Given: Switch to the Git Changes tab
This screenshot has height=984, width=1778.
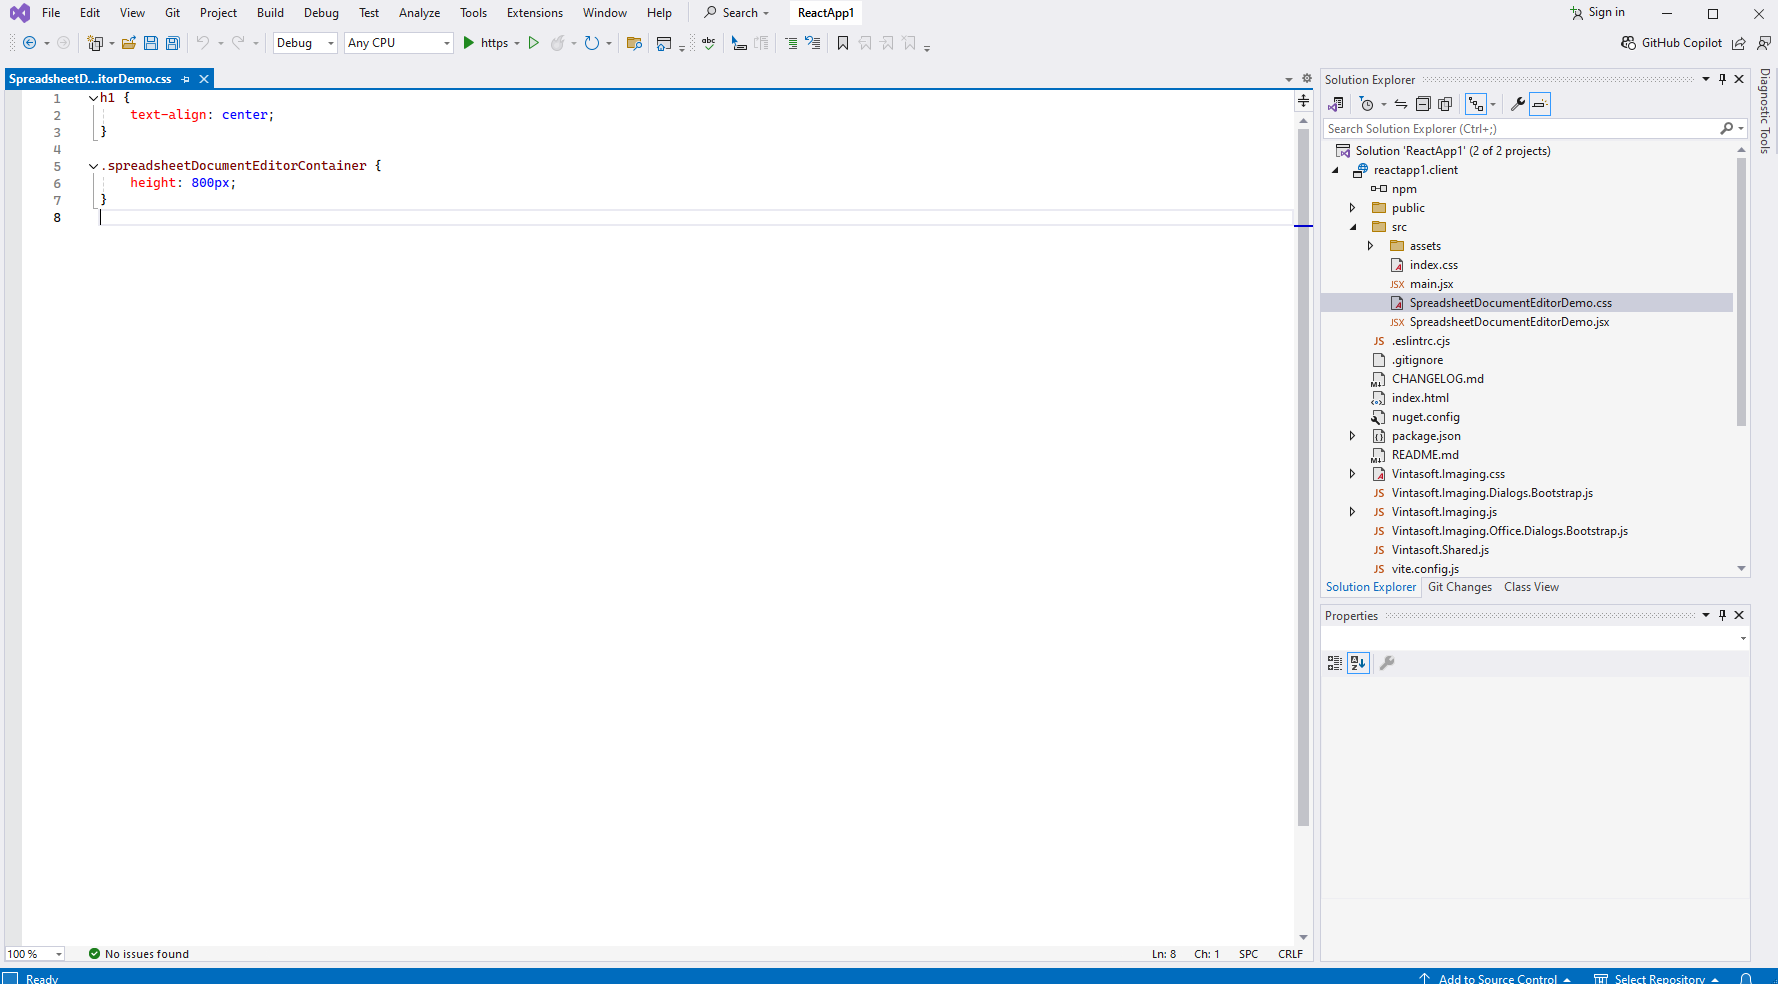Looking at the screenshot, I should tap(1459, 587).
